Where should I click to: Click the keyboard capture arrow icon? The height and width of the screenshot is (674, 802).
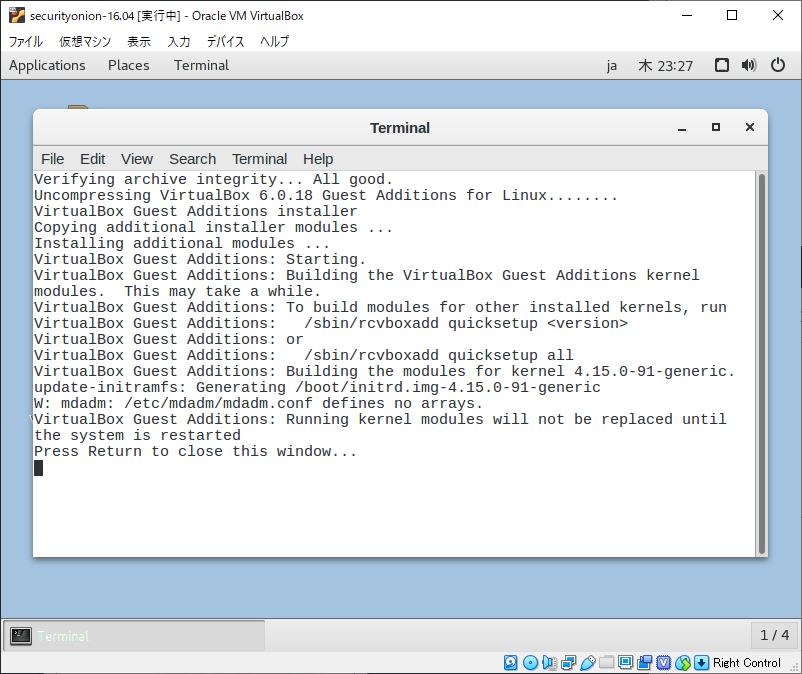(x=702, y=663)
